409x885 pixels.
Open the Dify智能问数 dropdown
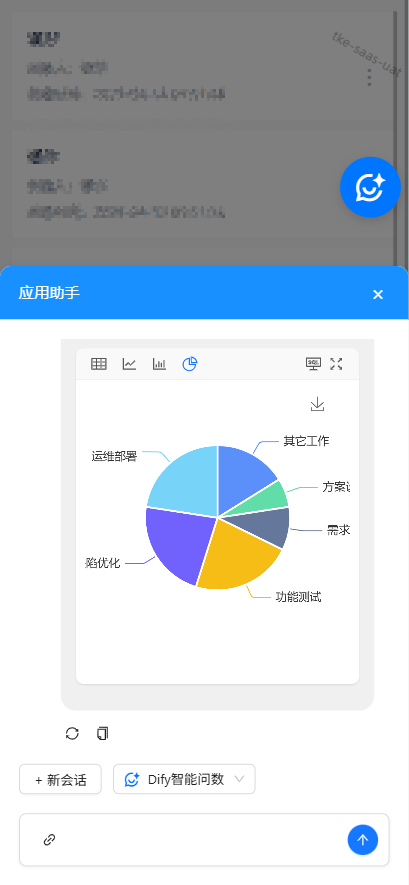coord(184,779)
